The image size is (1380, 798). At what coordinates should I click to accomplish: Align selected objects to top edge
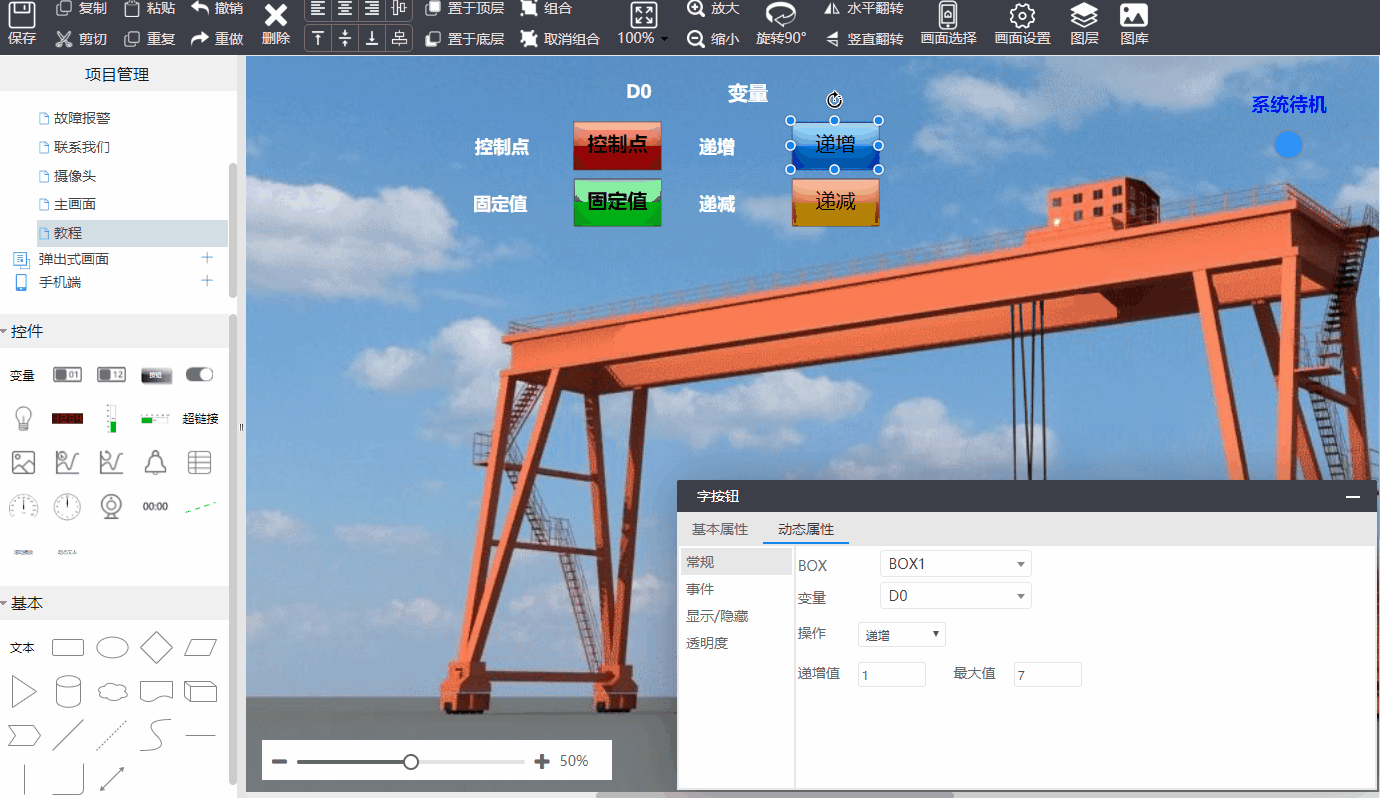[x=318, y=38]
